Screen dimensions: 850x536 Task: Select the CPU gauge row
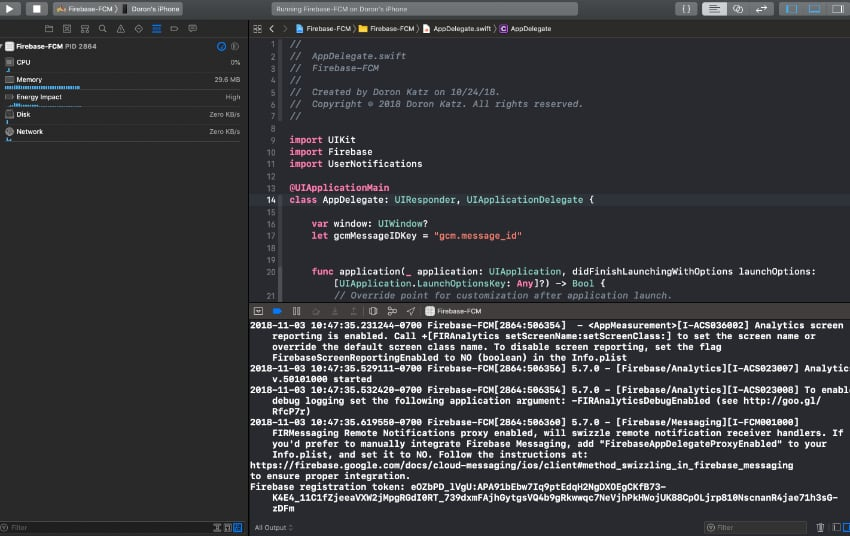click(123, 64)
